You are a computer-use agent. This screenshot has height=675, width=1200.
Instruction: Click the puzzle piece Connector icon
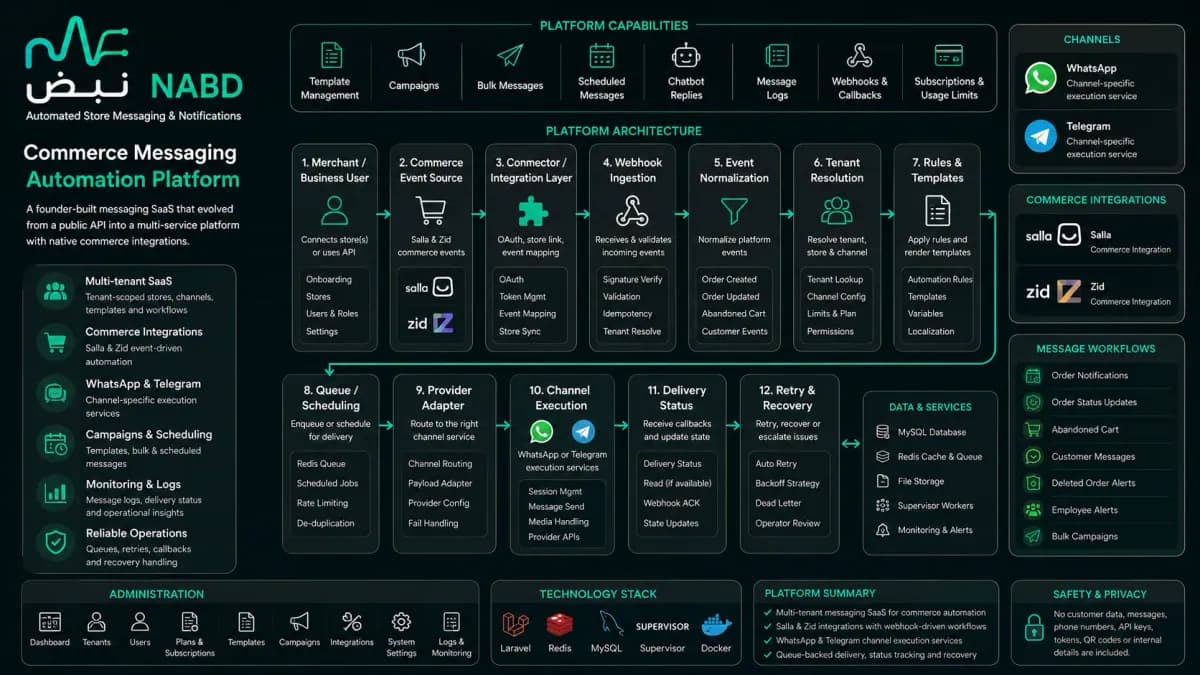coord(532,211)
